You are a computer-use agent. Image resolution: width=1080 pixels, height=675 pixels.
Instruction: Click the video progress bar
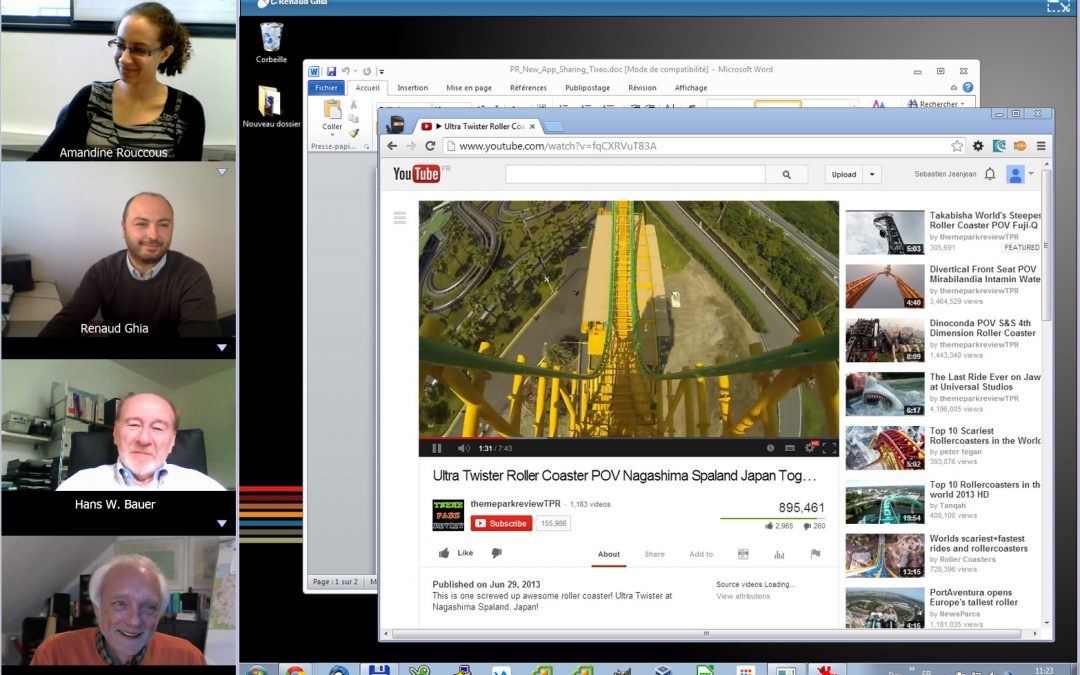[629, 438]
